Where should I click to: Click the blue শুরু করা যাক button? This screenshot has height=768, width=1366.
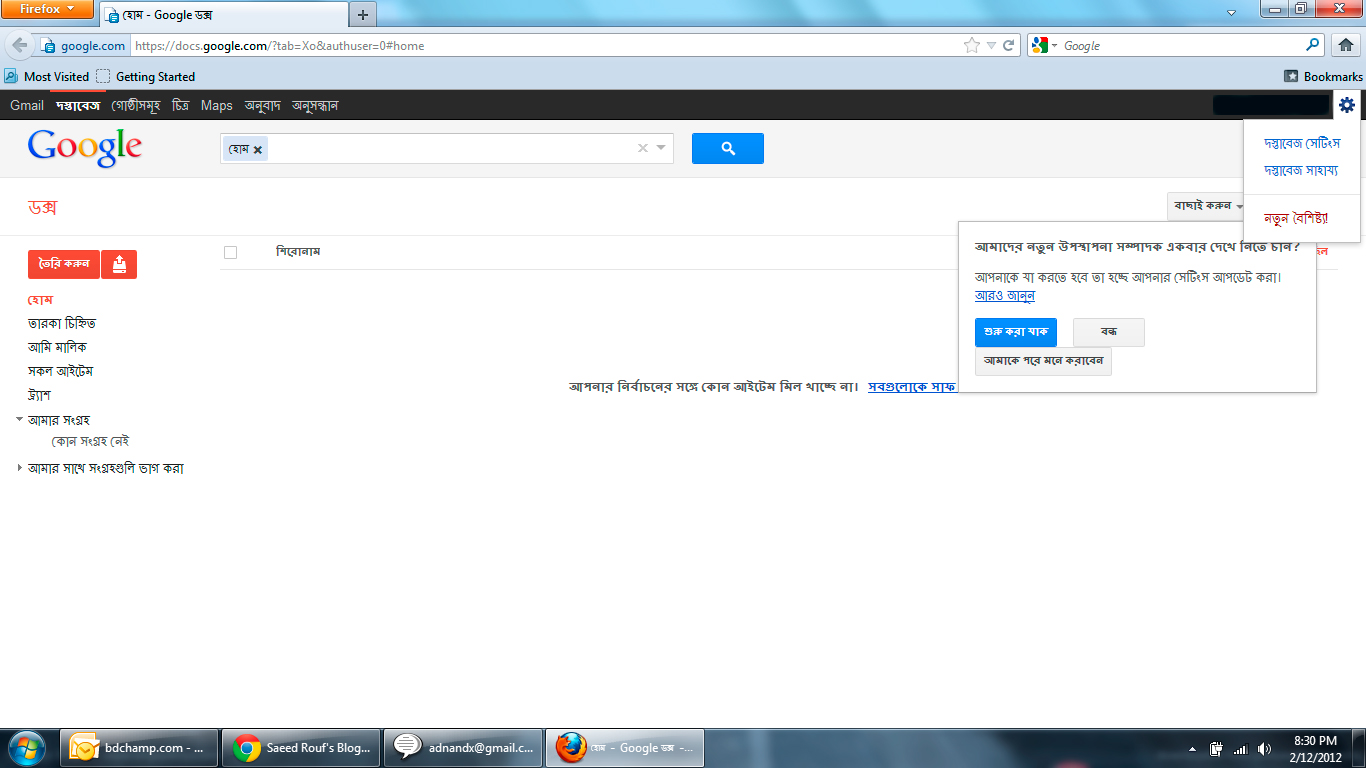point(1016,332)
